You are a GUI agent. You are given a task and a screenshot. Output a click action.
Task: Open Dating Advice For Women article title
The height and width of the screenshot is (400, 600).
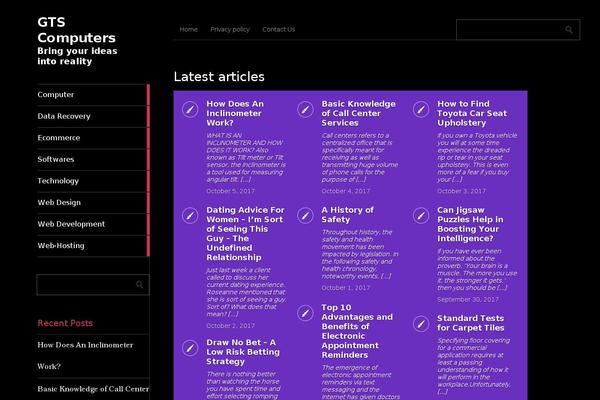coord(245,233)
